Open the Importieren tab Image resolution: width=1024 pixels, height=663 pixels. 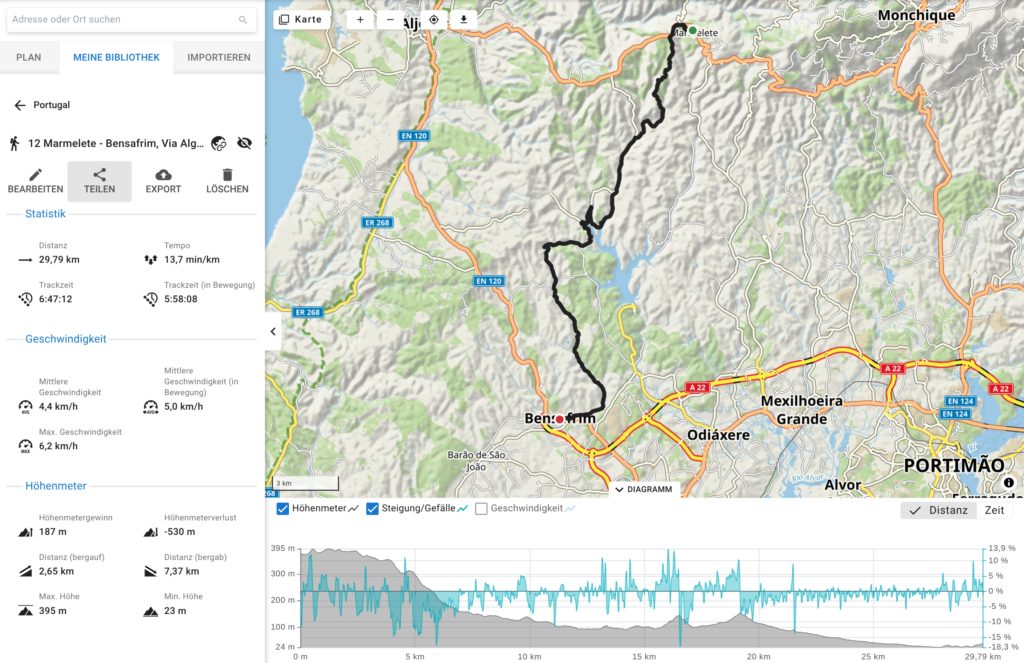(219, 57)
